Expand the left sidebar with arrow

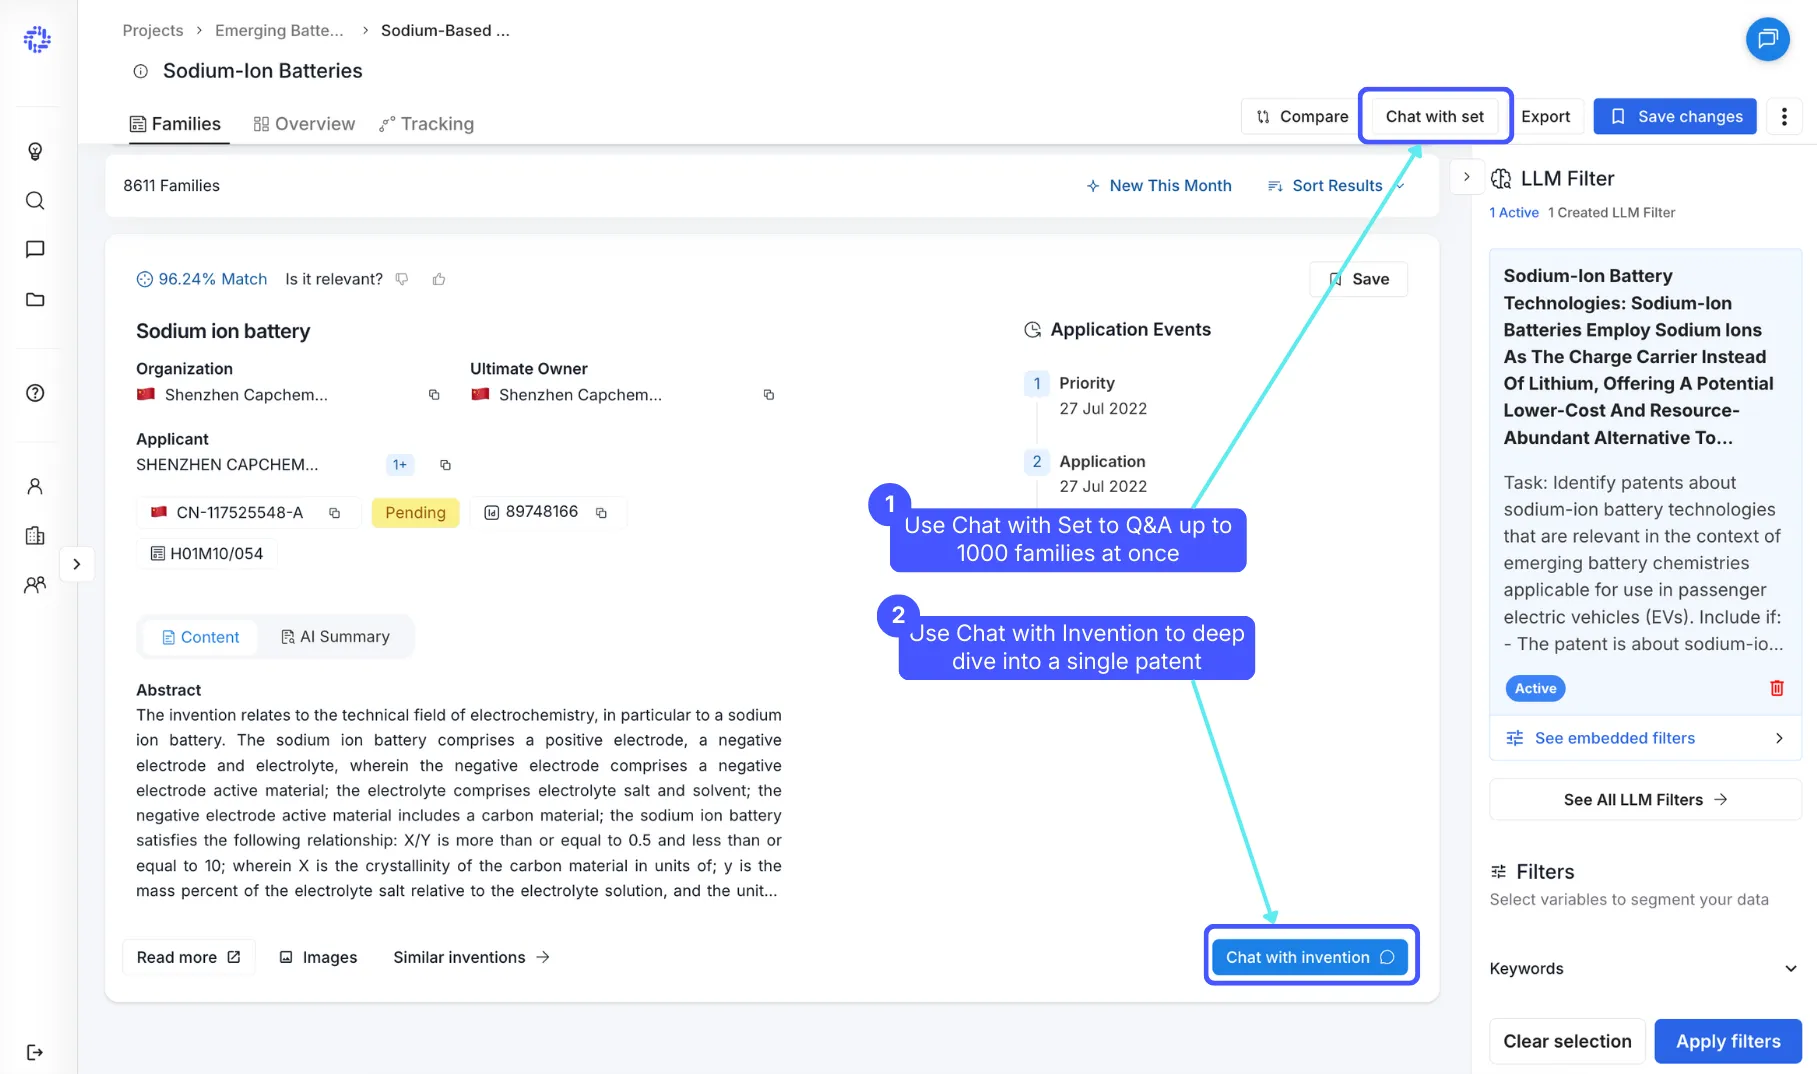(x=77, y=564)
